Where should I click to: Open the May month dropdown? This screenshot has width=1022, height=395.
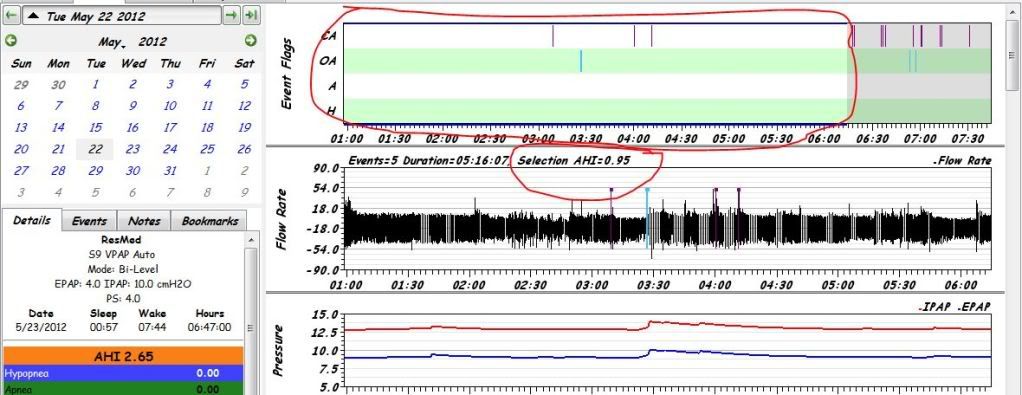[x=112, y=42]
